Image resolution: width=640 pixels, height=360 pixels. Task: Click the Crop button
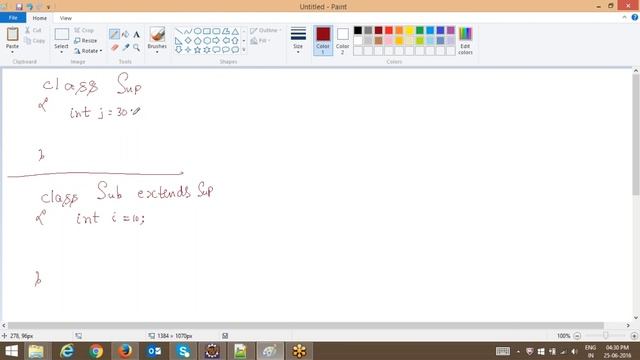click(x=84, y=30)
